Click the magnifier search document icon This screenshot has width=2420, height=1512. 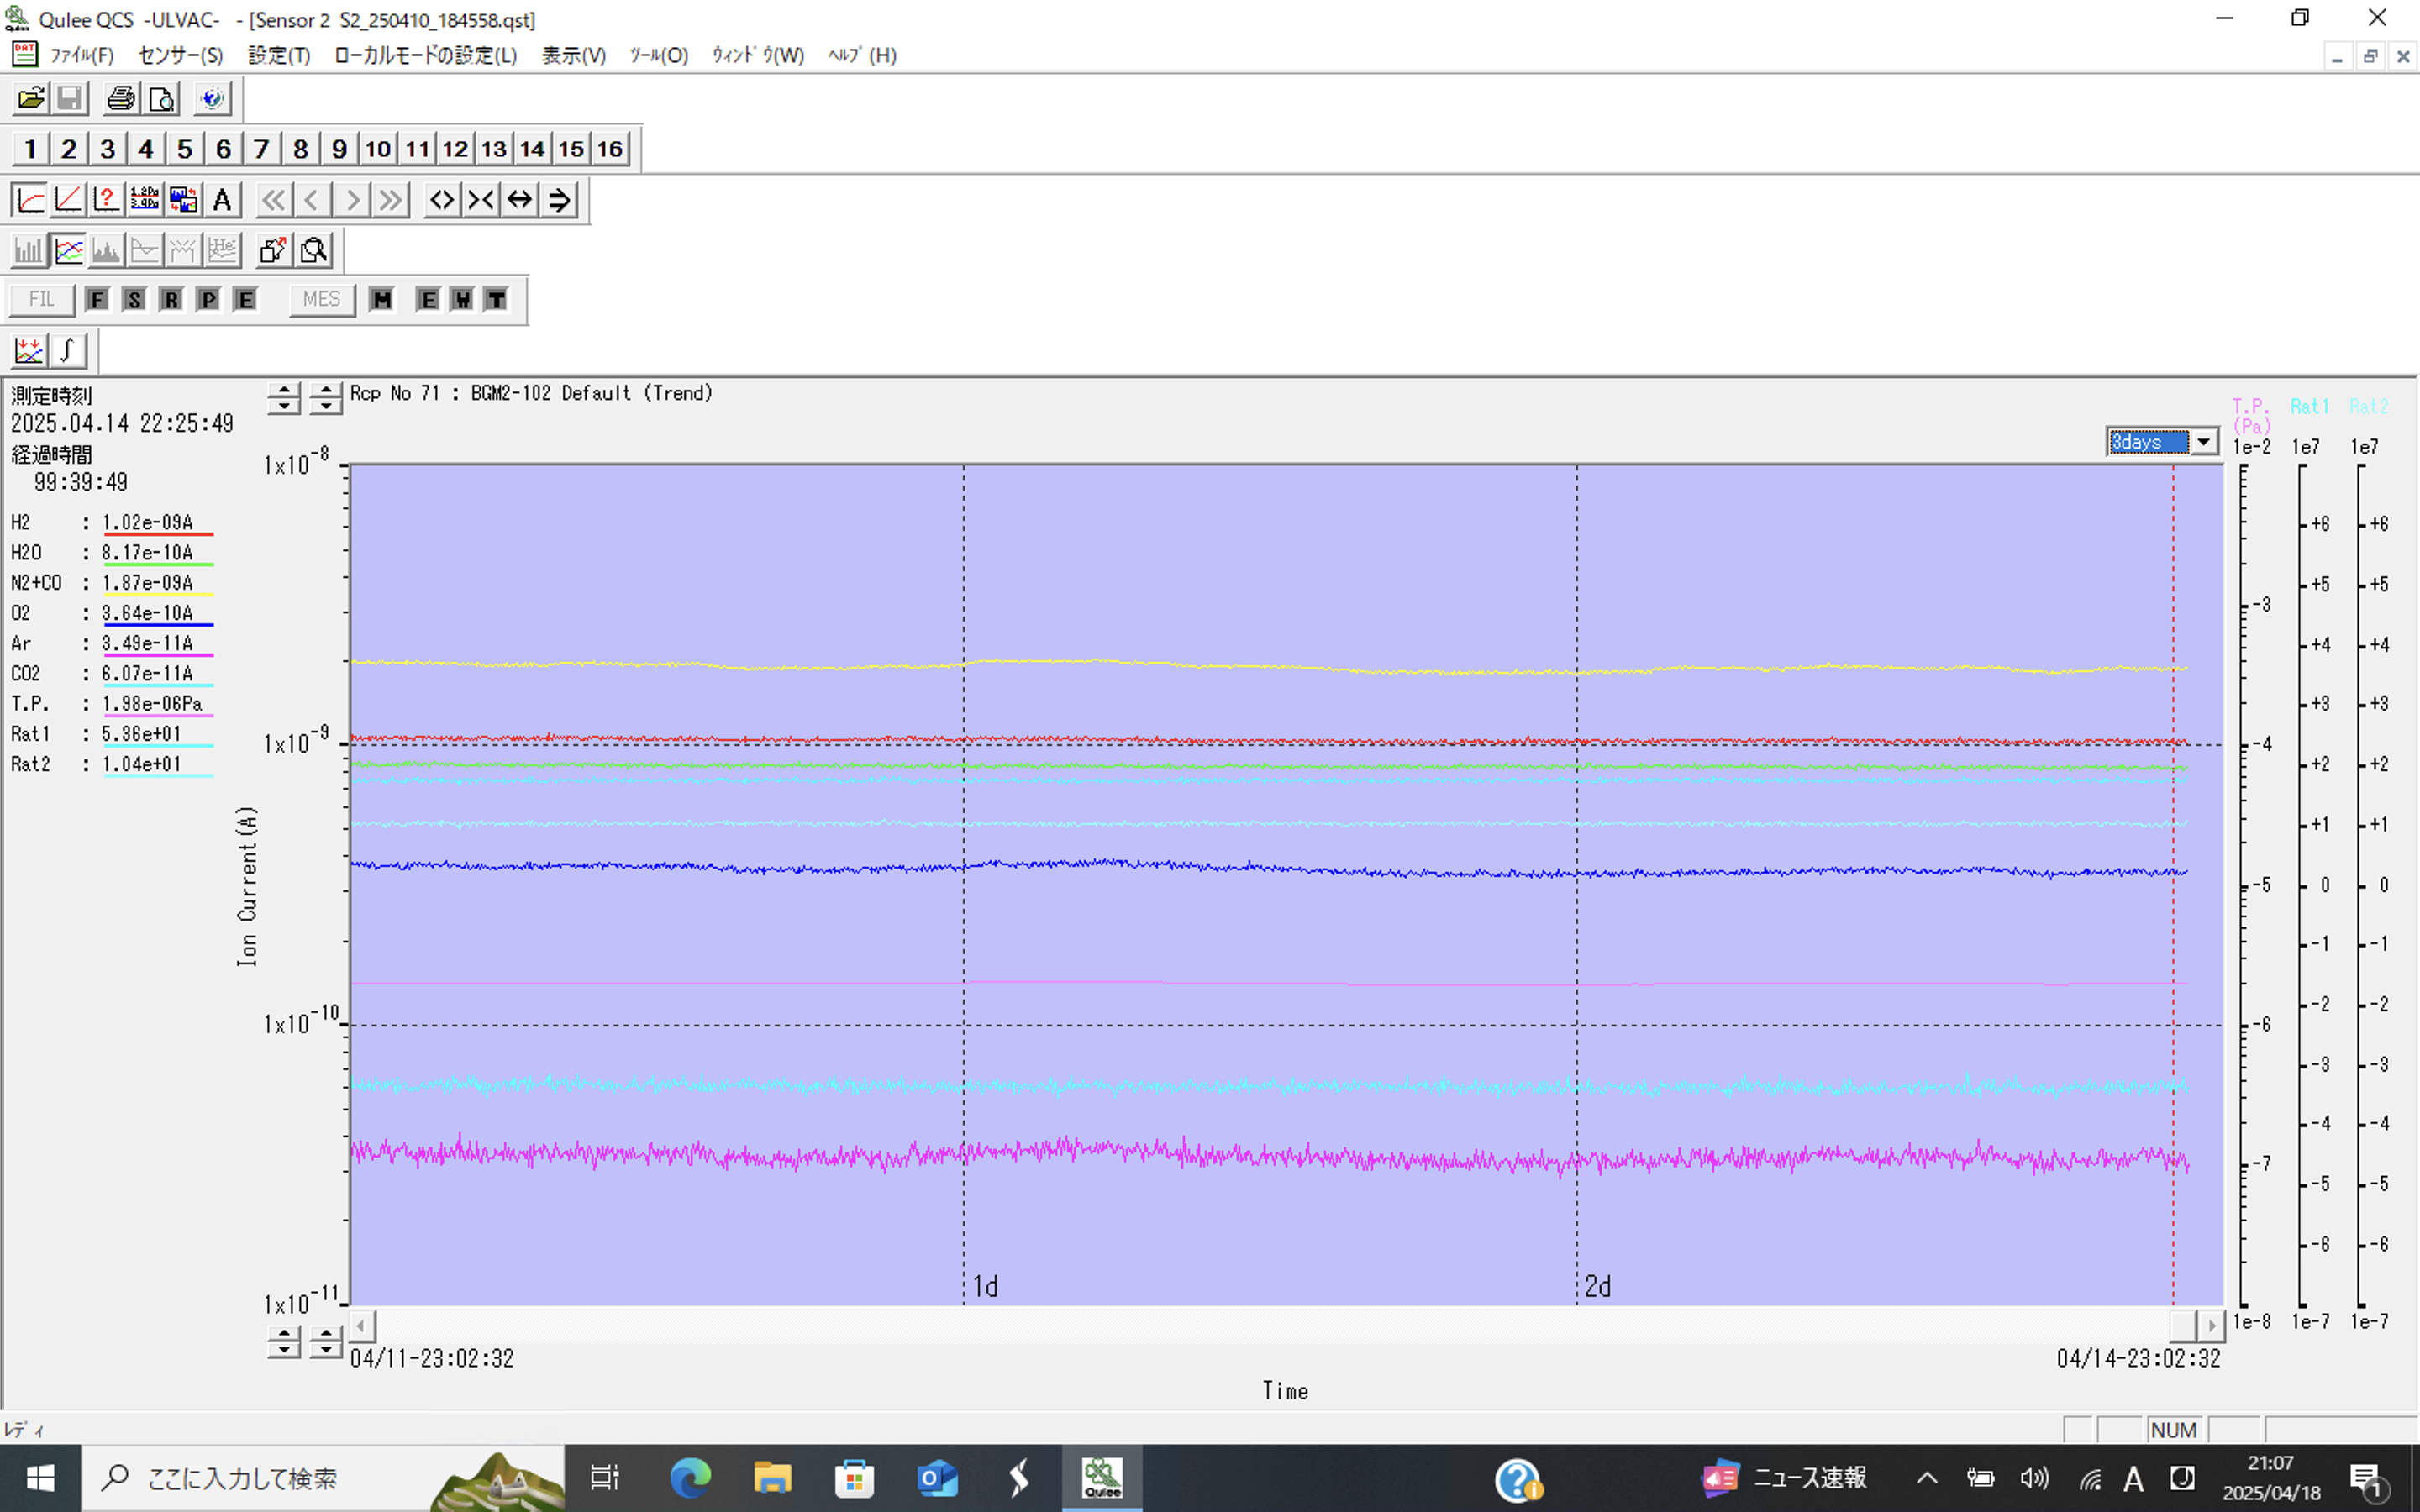click(x=313, y=250)
